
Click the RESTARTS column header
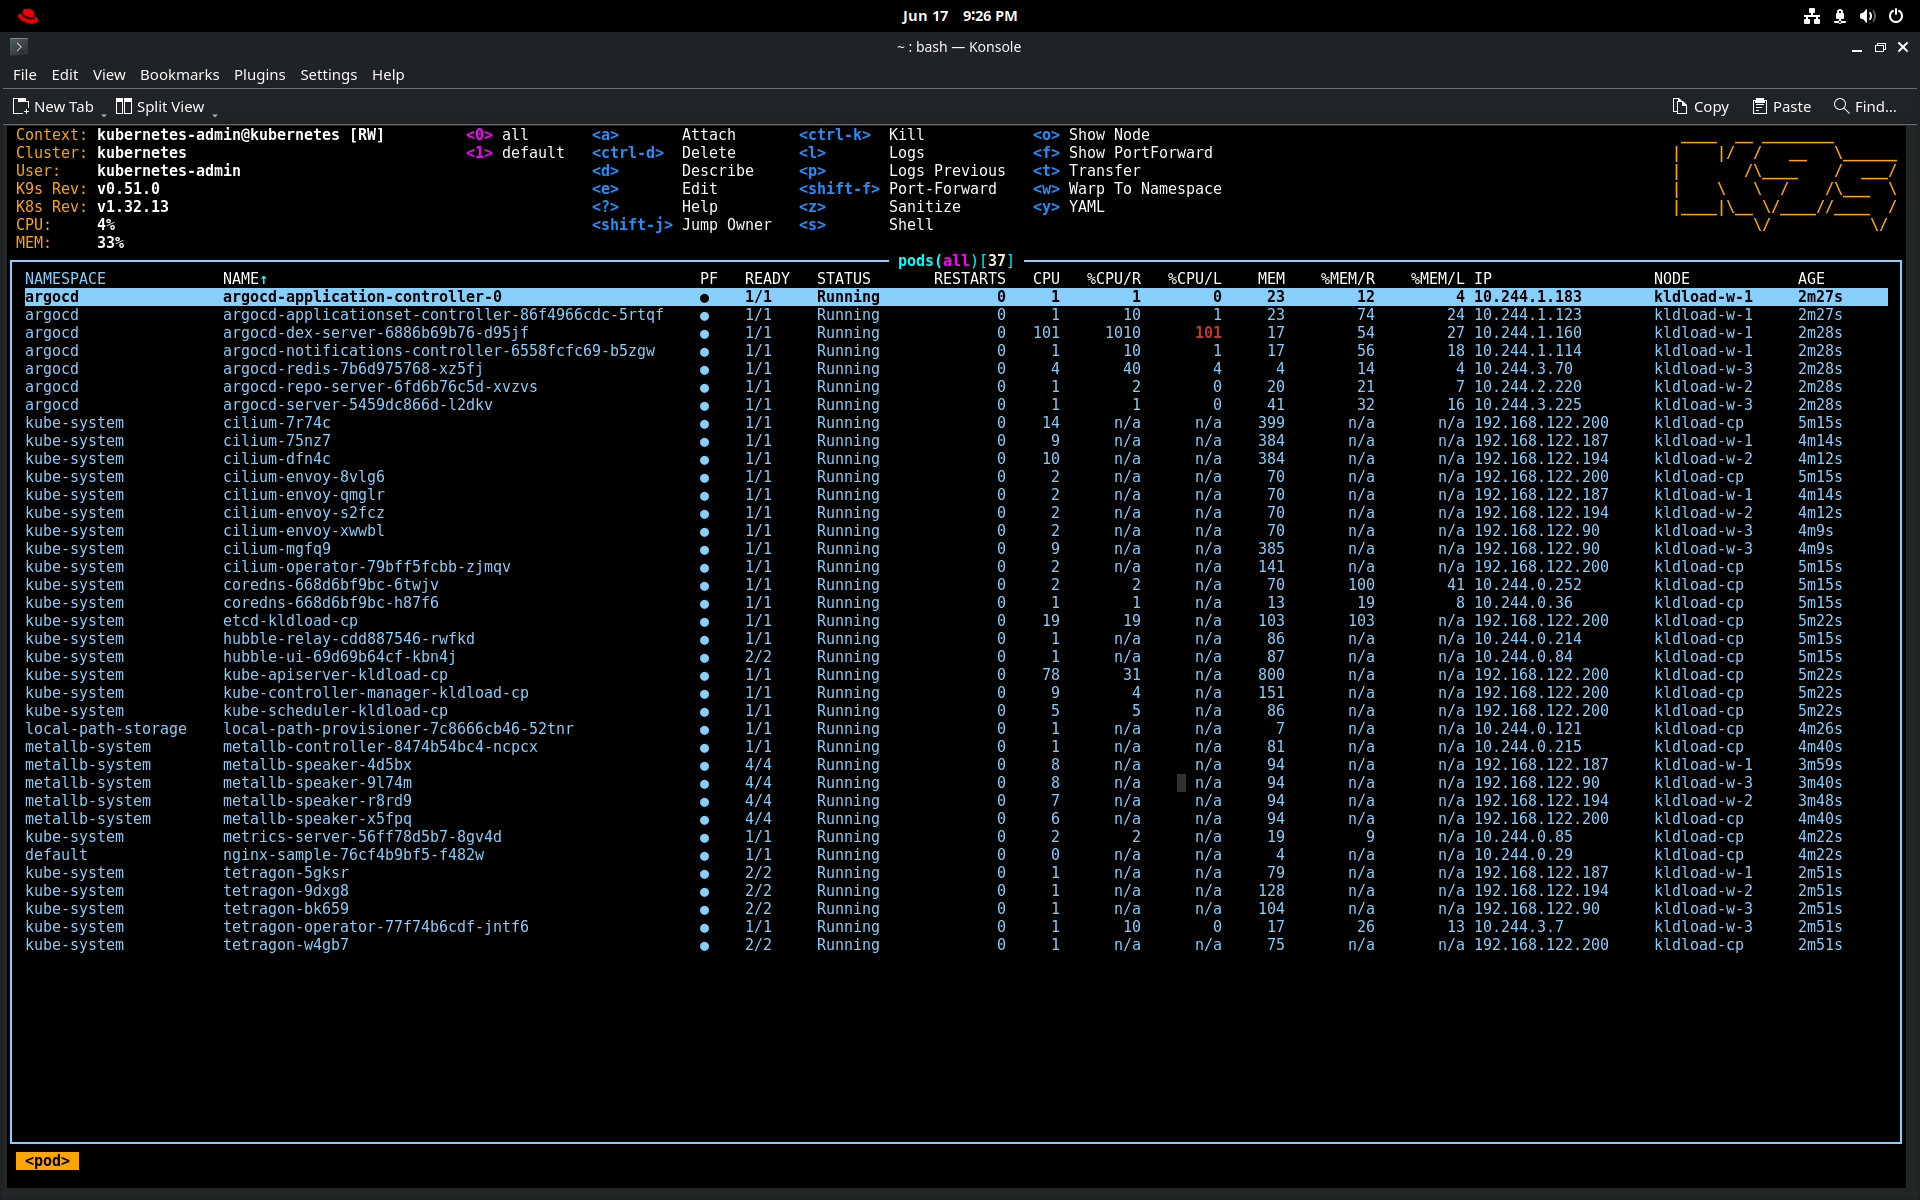coord(969,279)
